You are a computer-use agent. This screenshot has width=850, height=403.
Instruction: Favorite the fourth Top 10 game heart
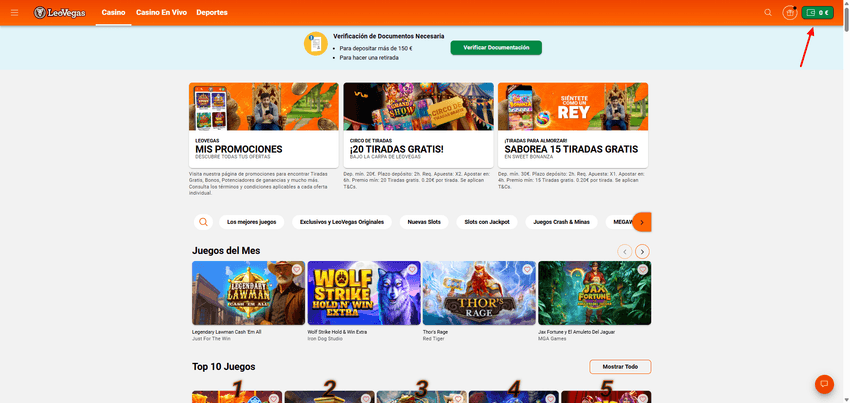pyautogui.click(x=550, y=399)
